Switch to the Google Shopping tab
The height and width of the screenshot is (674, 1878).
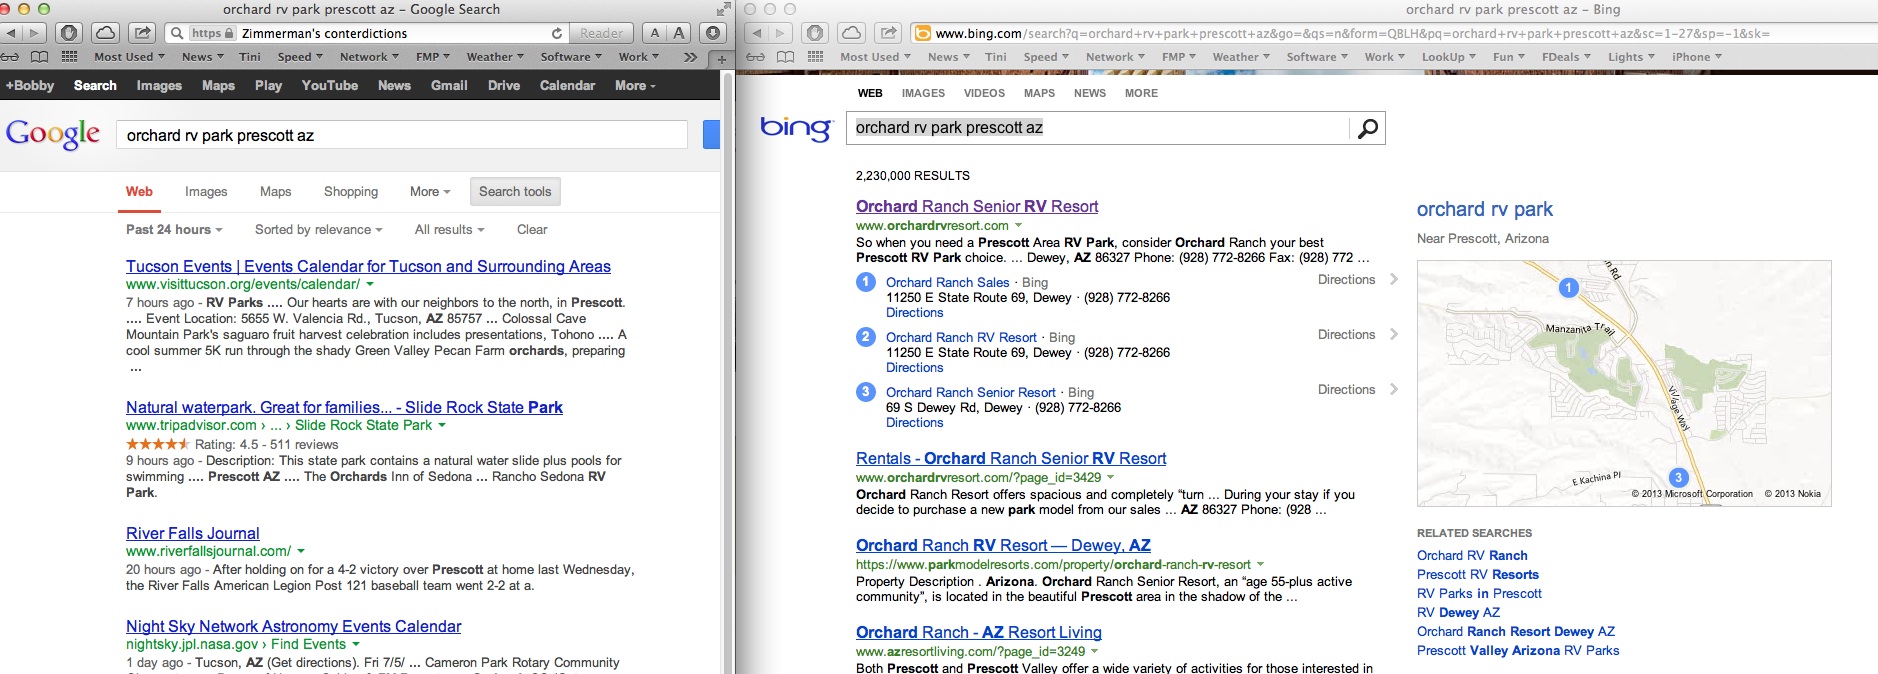coord(350,192)
